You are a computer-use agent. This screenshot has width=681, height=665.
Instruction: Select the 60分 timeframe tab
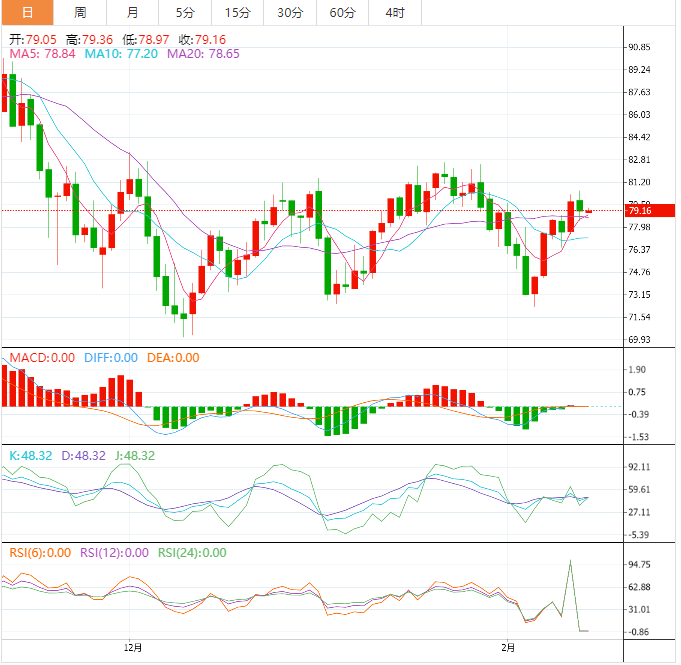click(342, 13)
